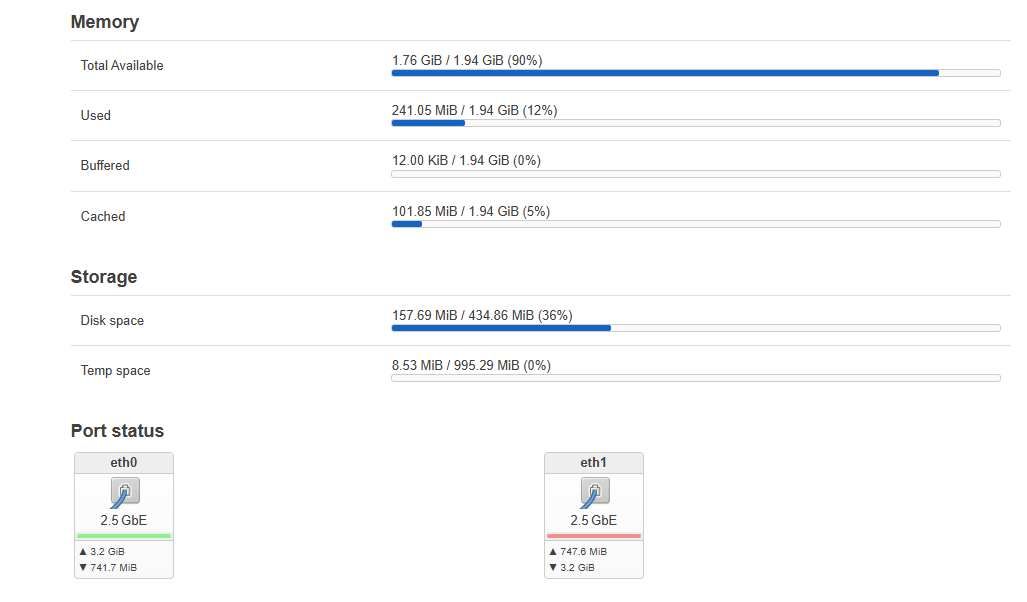Click the eth0 ethernet port icon
The width and height of the screenshot is (1027, 602).
tap(124, 492)
